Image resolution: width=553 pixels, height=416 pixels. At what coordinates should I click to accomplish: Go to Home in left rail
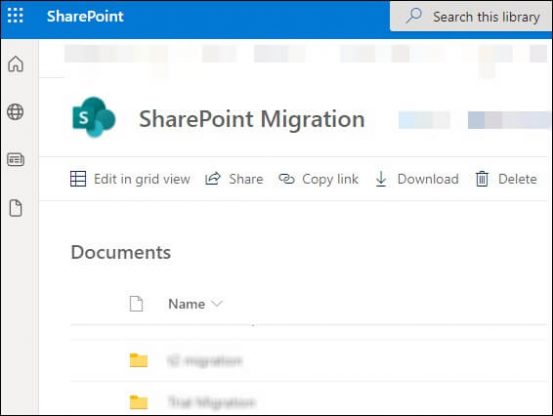[x=16, y=64]
